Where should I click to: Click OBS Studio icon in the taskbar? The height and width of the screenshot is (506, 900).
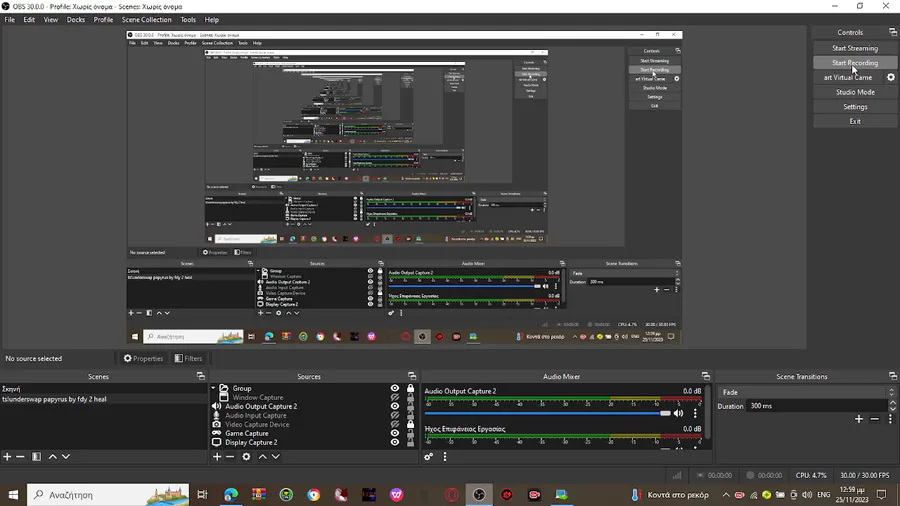479,495
